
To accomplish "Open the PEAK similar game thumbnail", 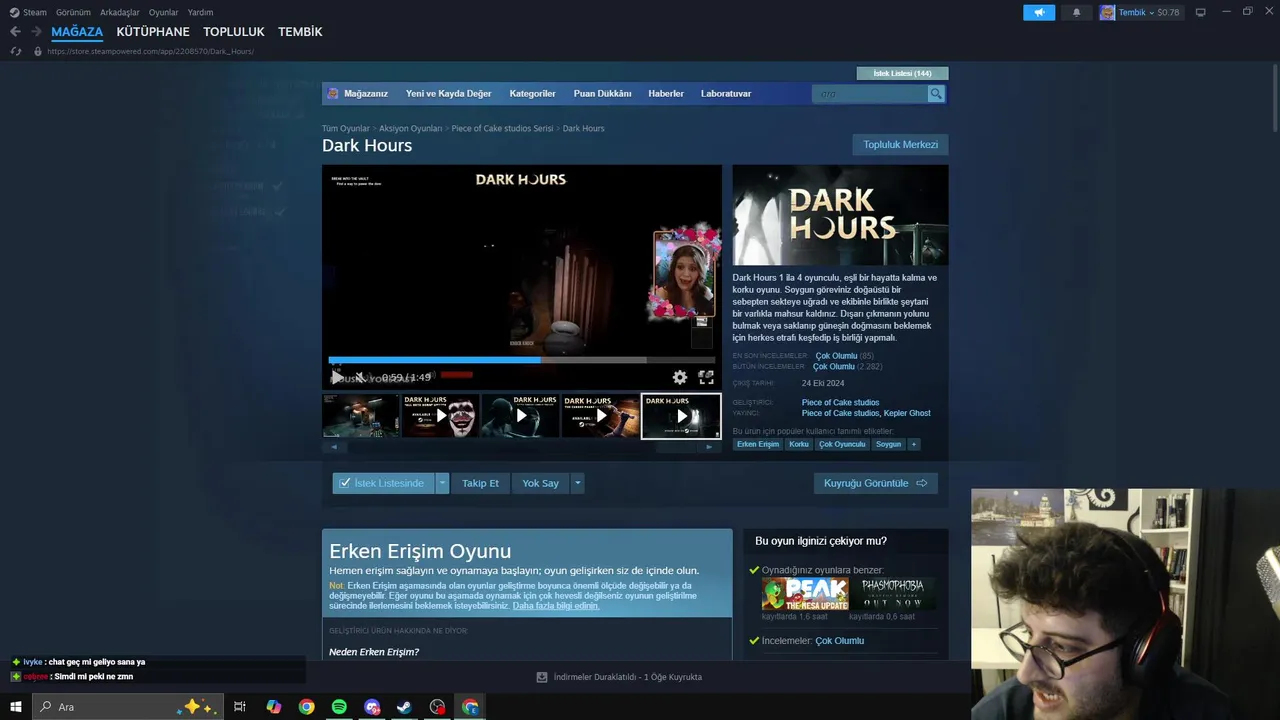I will (x=805, y=594).
